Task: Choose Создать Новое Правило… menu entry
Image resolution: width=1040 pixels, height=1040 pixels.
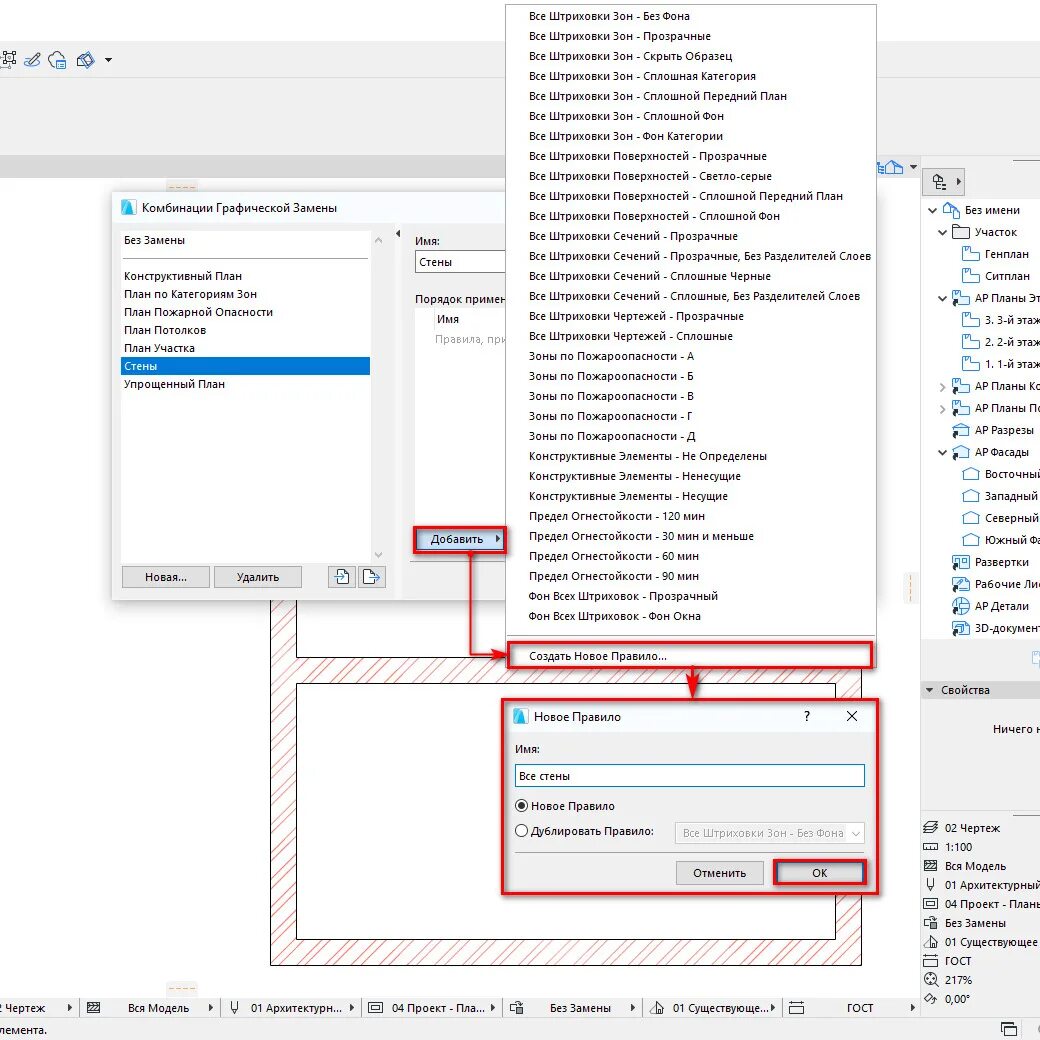Action: pyautogui.click(x=690, y=655)
